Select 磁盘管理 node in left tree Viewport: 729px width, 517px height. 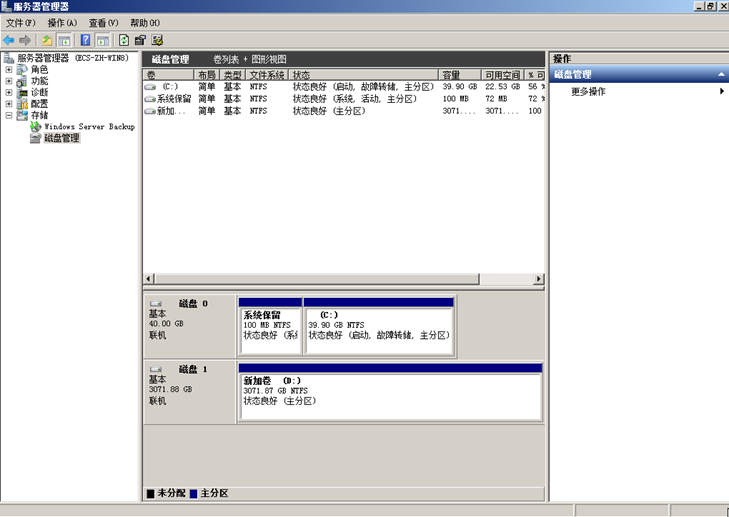point(61,138)
